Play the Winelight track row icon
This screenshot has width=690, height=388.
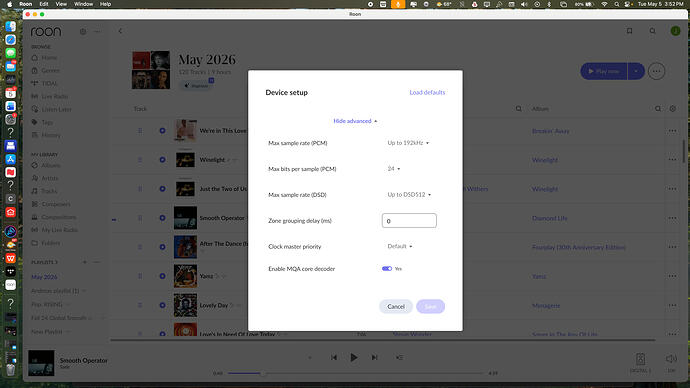point(162,160)
